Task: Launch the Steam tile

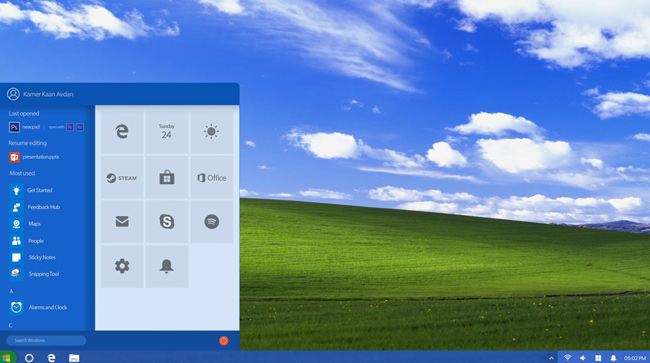Action: point(122,178)
